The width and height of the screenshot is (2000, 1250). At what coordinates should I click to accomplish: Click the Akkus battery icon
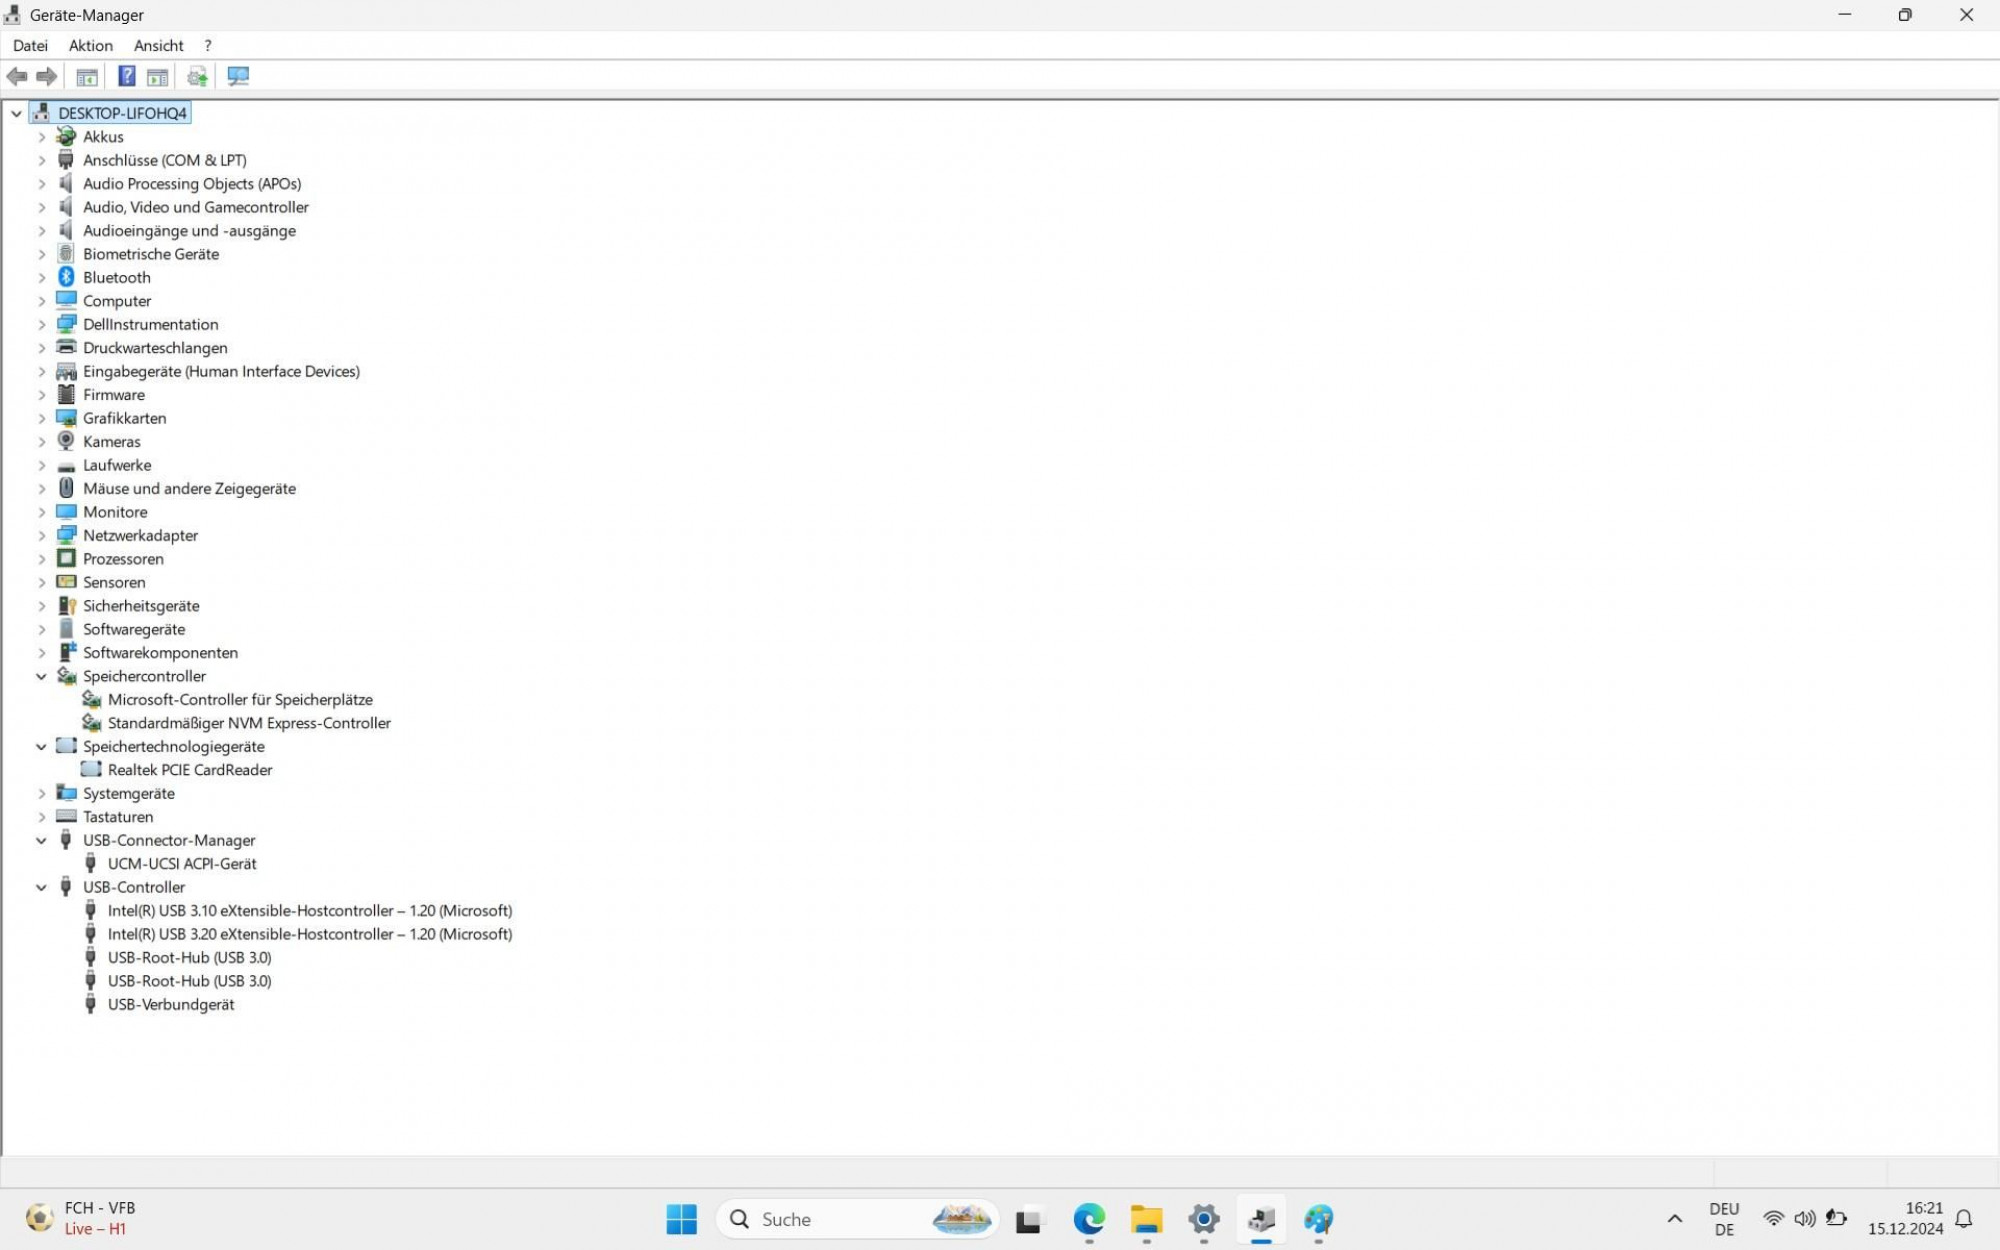(x=66, y=136)
